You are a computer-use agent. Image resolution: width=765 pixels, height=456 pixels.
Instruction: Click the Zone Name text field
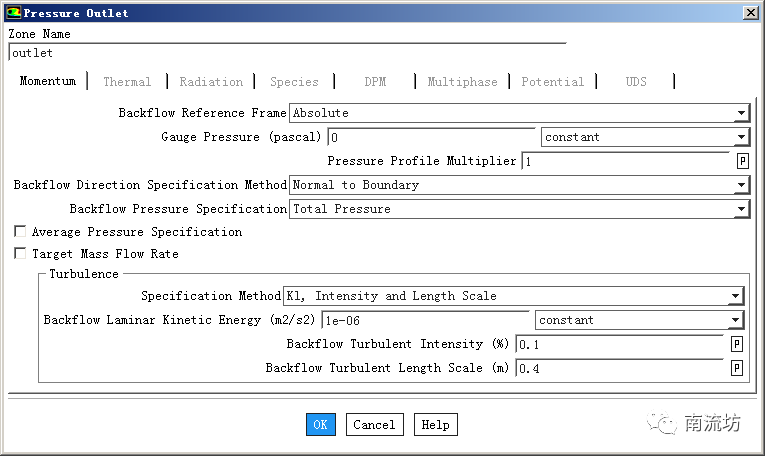286,53
